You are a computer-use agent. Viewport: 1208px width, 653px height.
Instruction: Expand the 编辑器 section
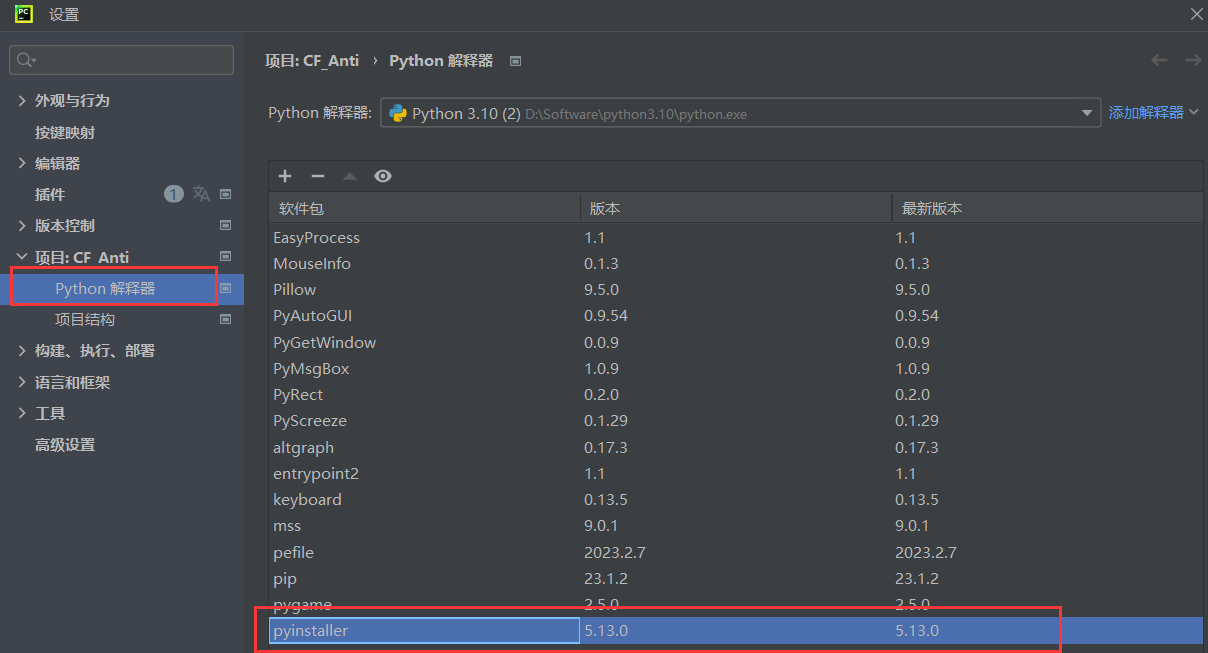[22, 163]
